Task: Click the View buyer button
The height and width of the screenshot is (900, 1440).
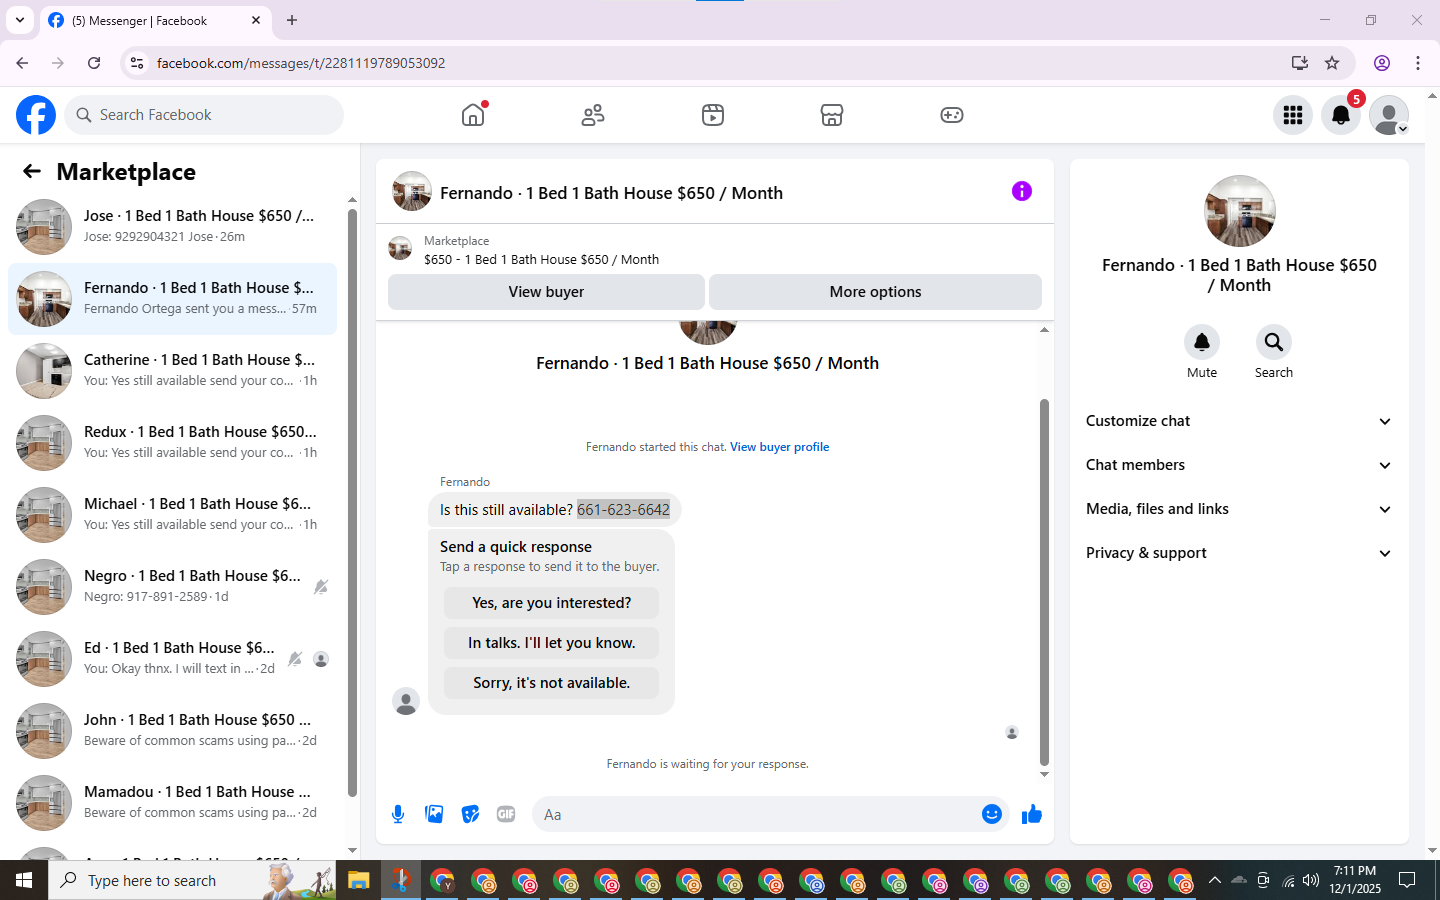Action: point(546,292)
